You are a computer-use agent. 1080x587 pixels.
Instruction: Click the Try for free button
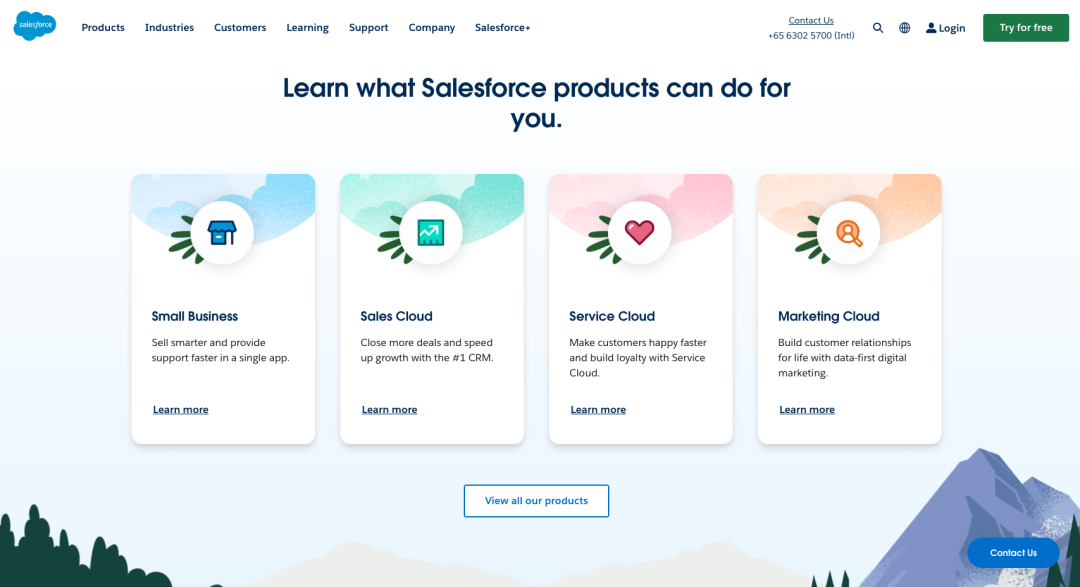pos(1026,28)
